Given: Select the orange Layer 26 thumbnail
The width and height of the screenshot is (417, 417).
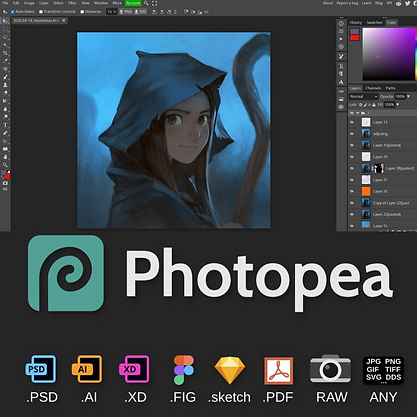Looking at the screenshot, I should pyautogui.click(x=366, y=191).
